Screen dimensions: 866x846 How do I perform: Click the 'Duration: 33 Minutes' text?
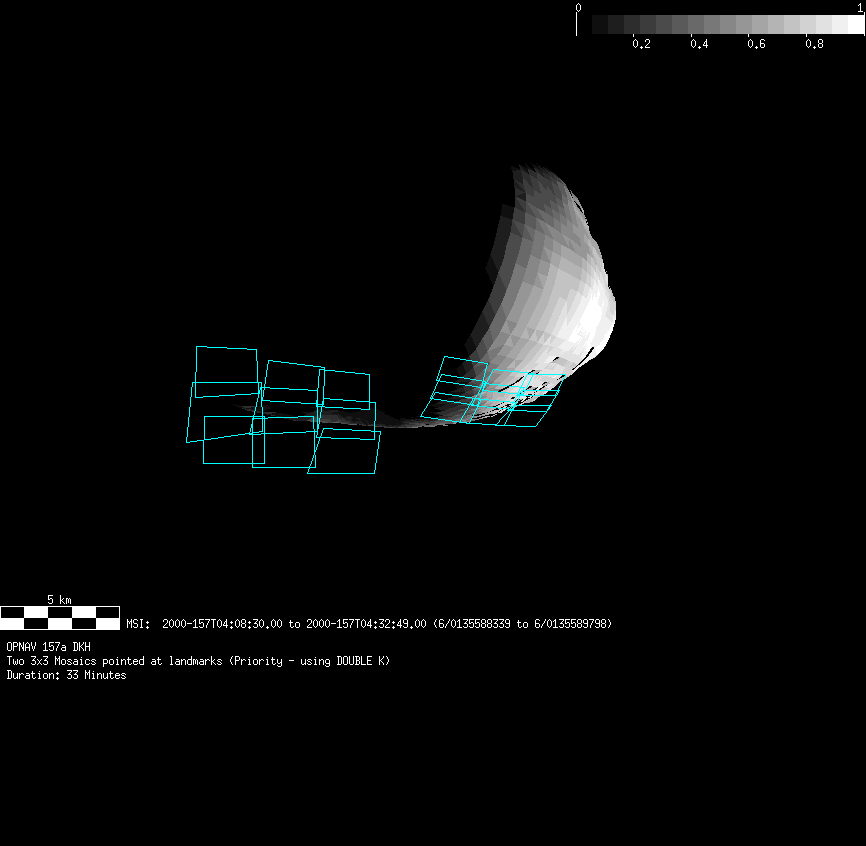pos(66,675)
